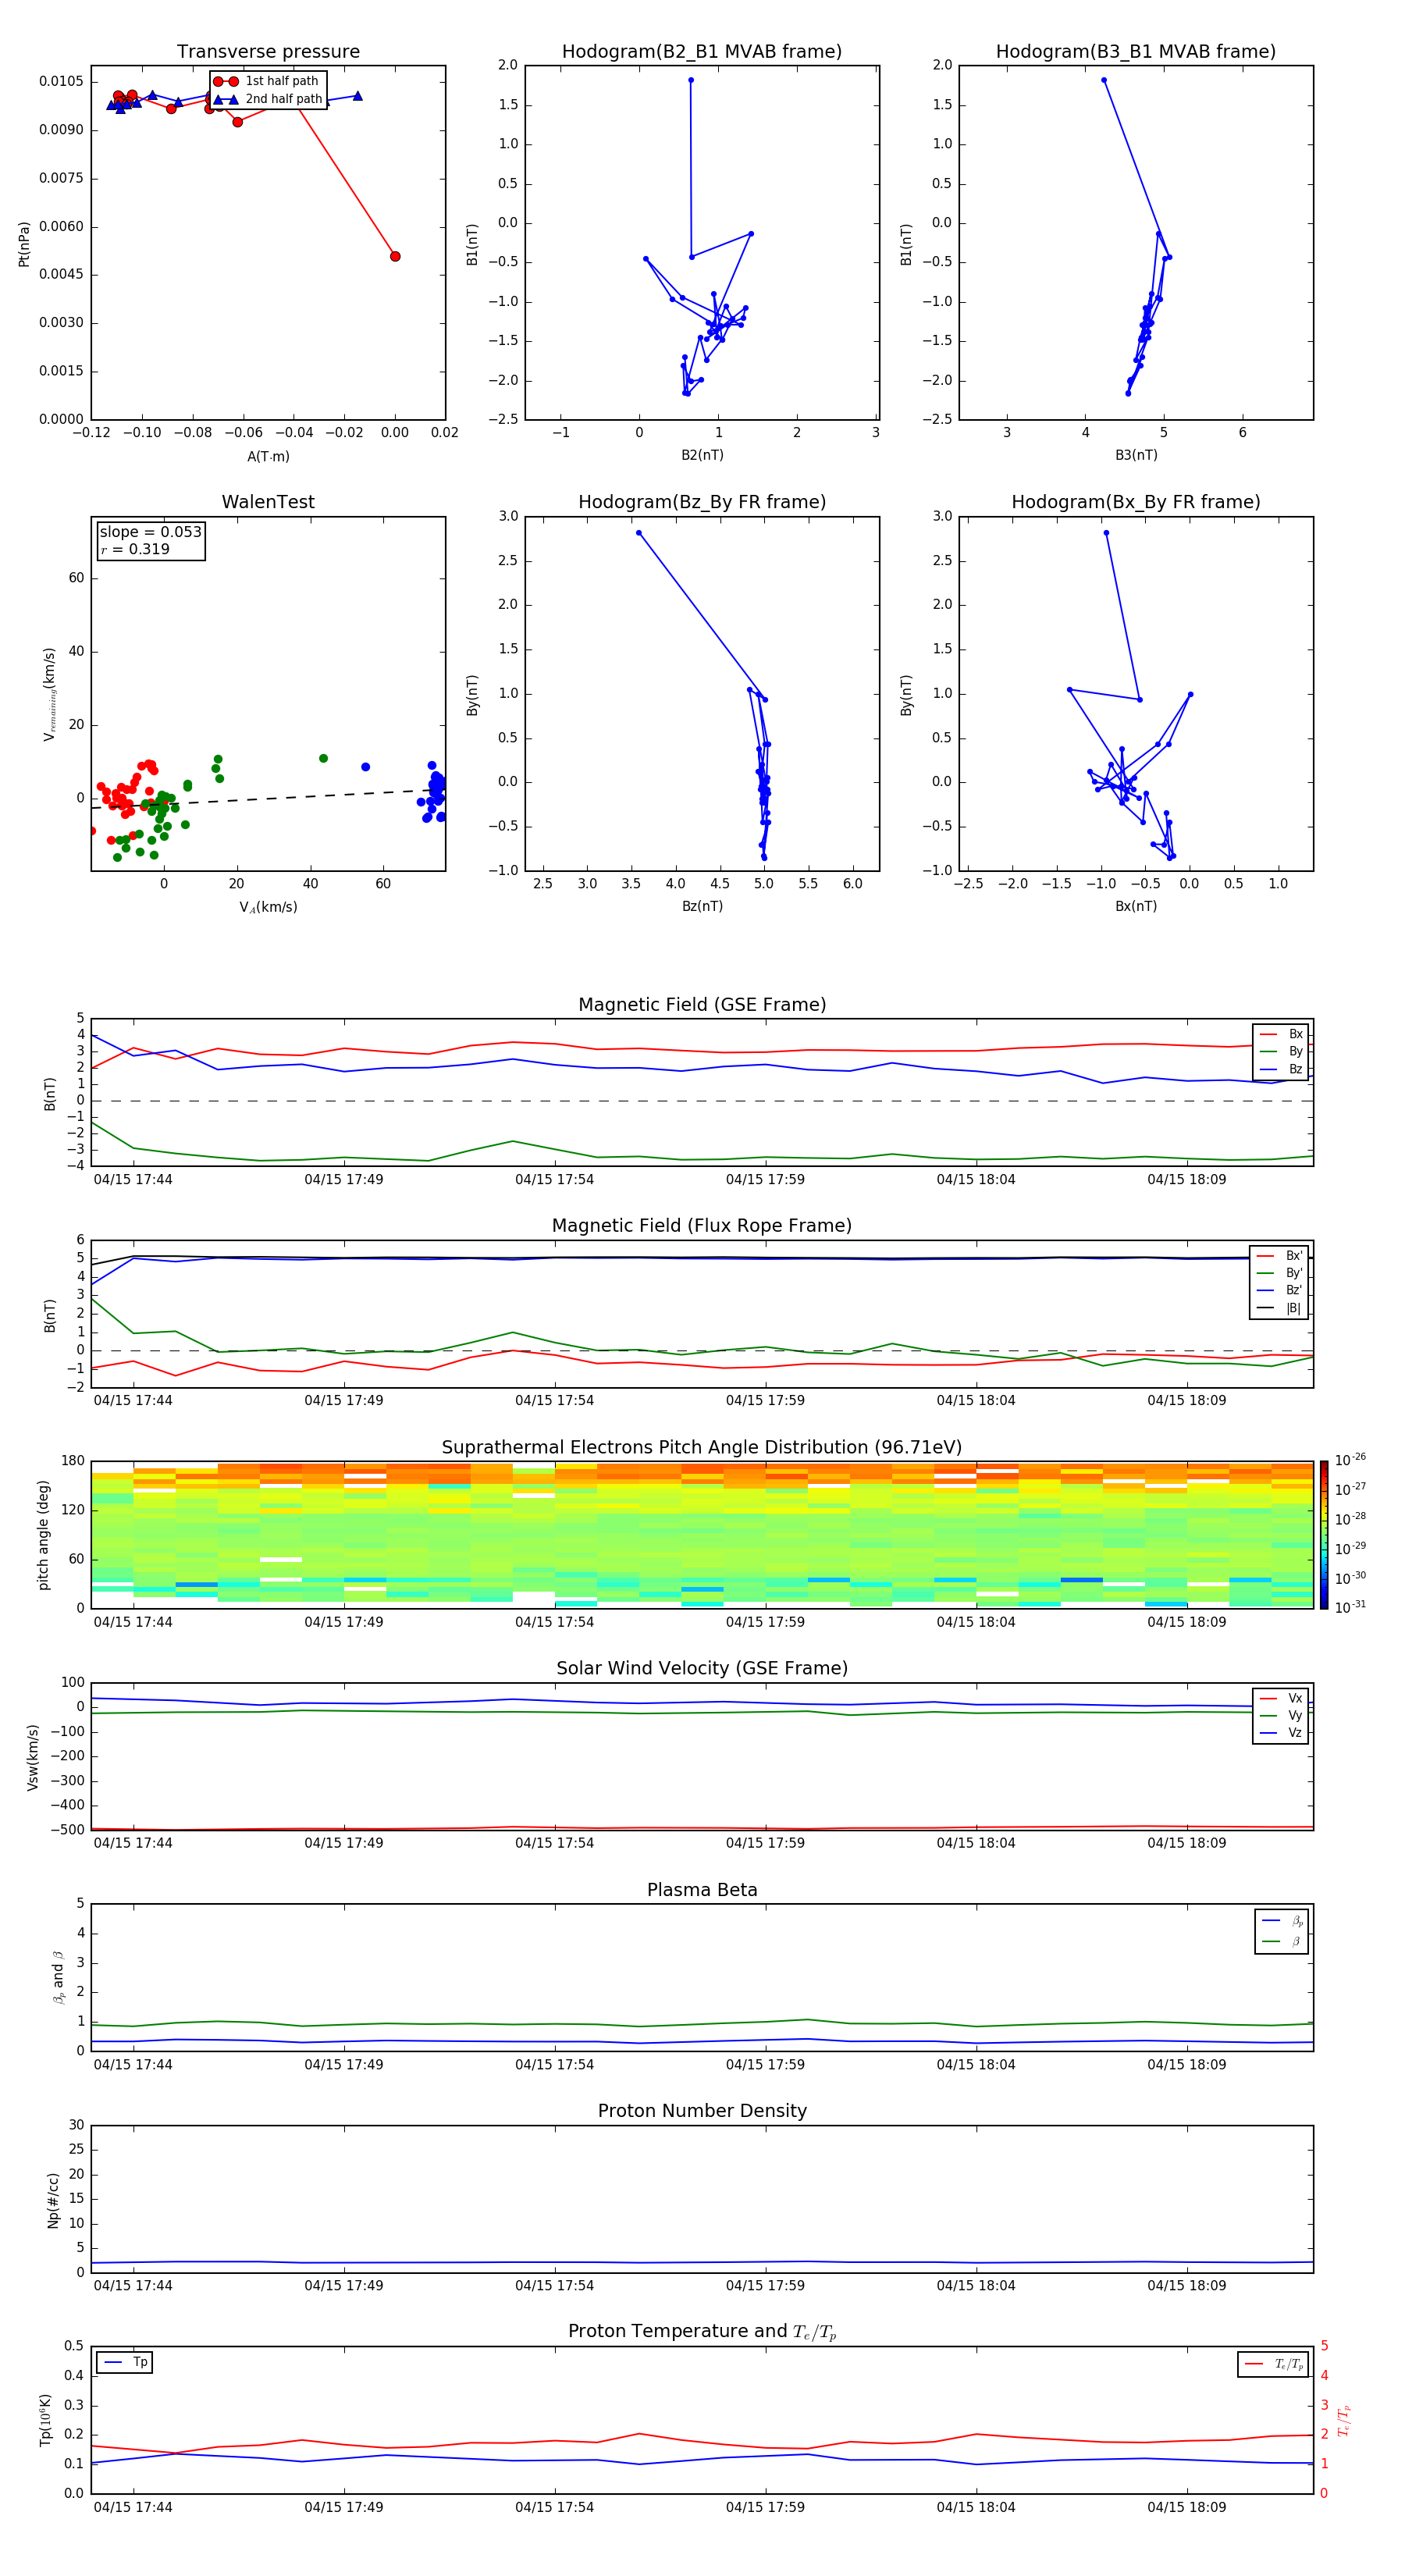Click the 'r = 0.319' annotation text
The height and width of the screenshot is (2576, 1405).
click(135, 549)
